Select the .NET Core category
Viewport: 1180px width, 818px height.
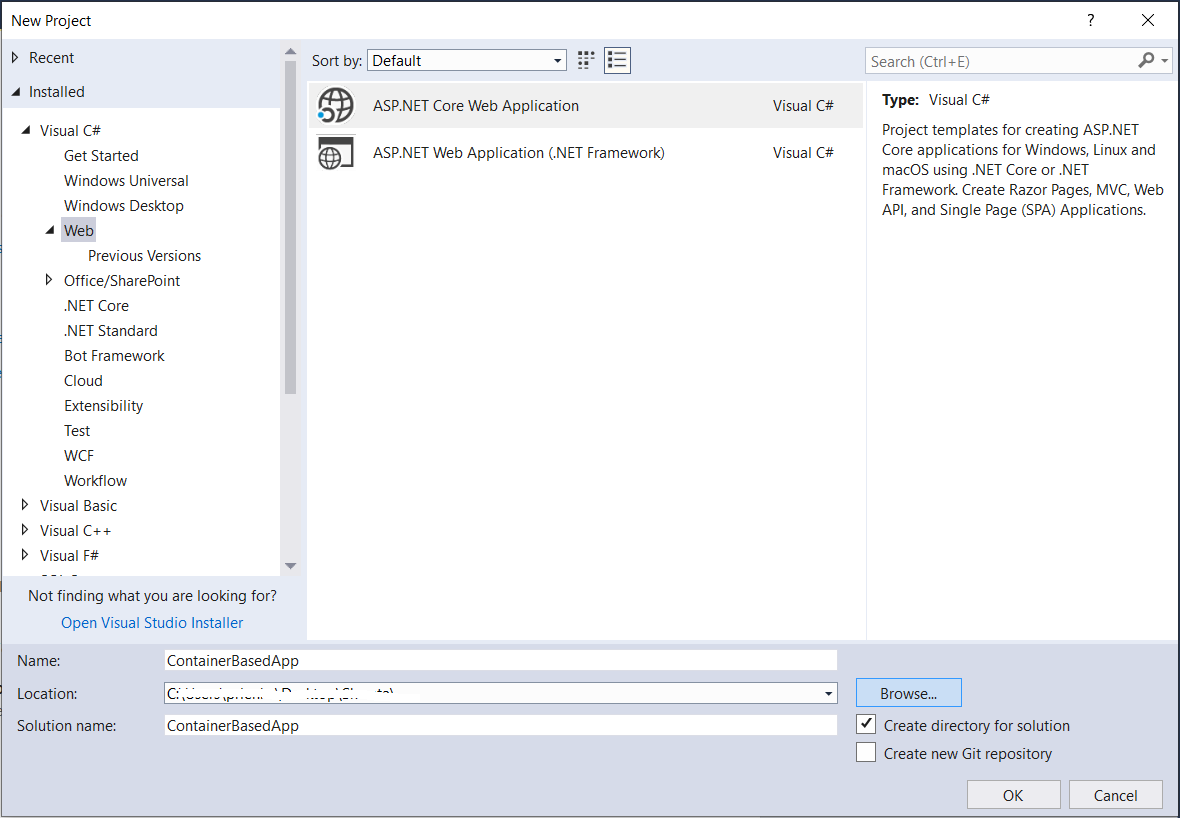coord(96,306)
